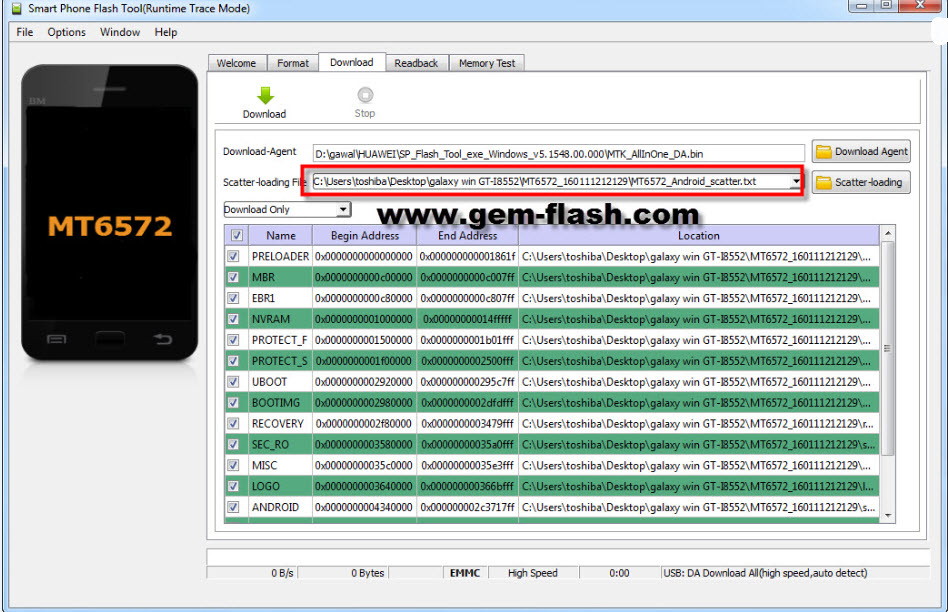
Task: Click the Begin Address column header
Action: 365,235
